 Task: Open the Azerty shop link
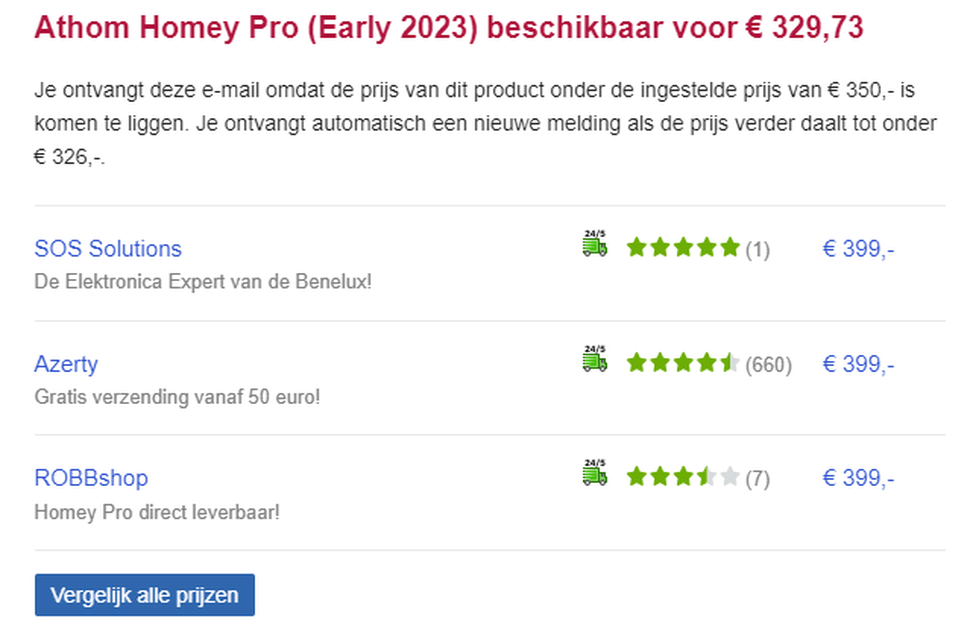pyautogui.click(x=66, y=363)
